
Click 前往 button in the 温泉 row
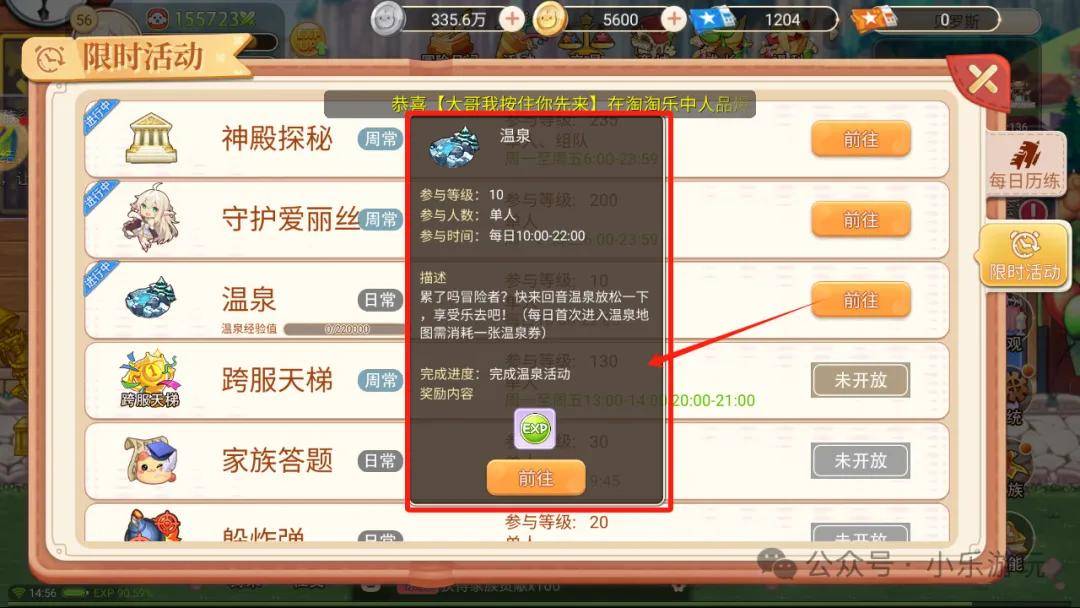coord(861,300)
